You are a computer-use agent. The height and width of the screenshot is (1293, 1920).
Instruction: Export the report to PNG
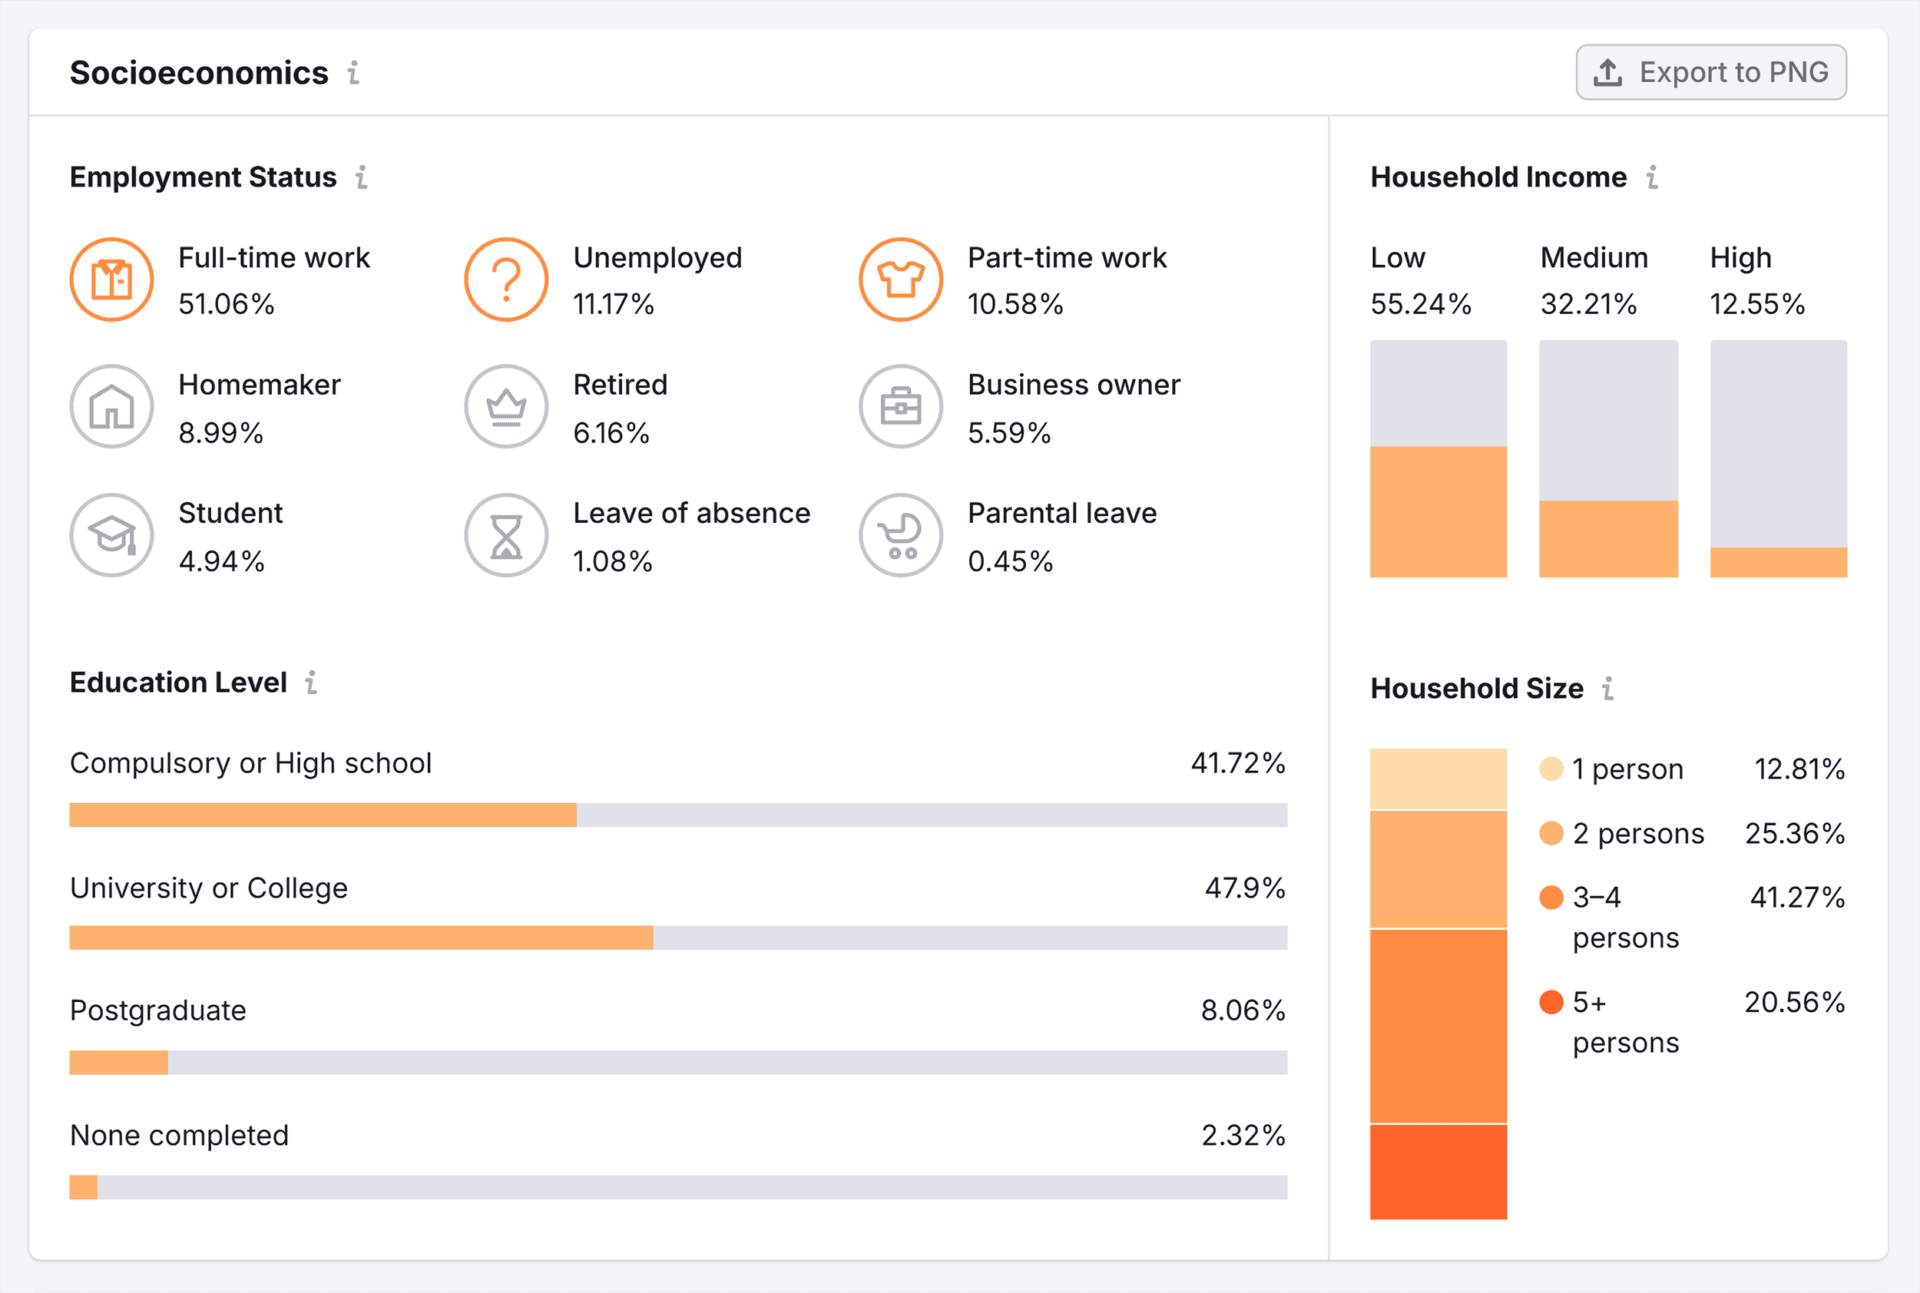[1711, 72]
